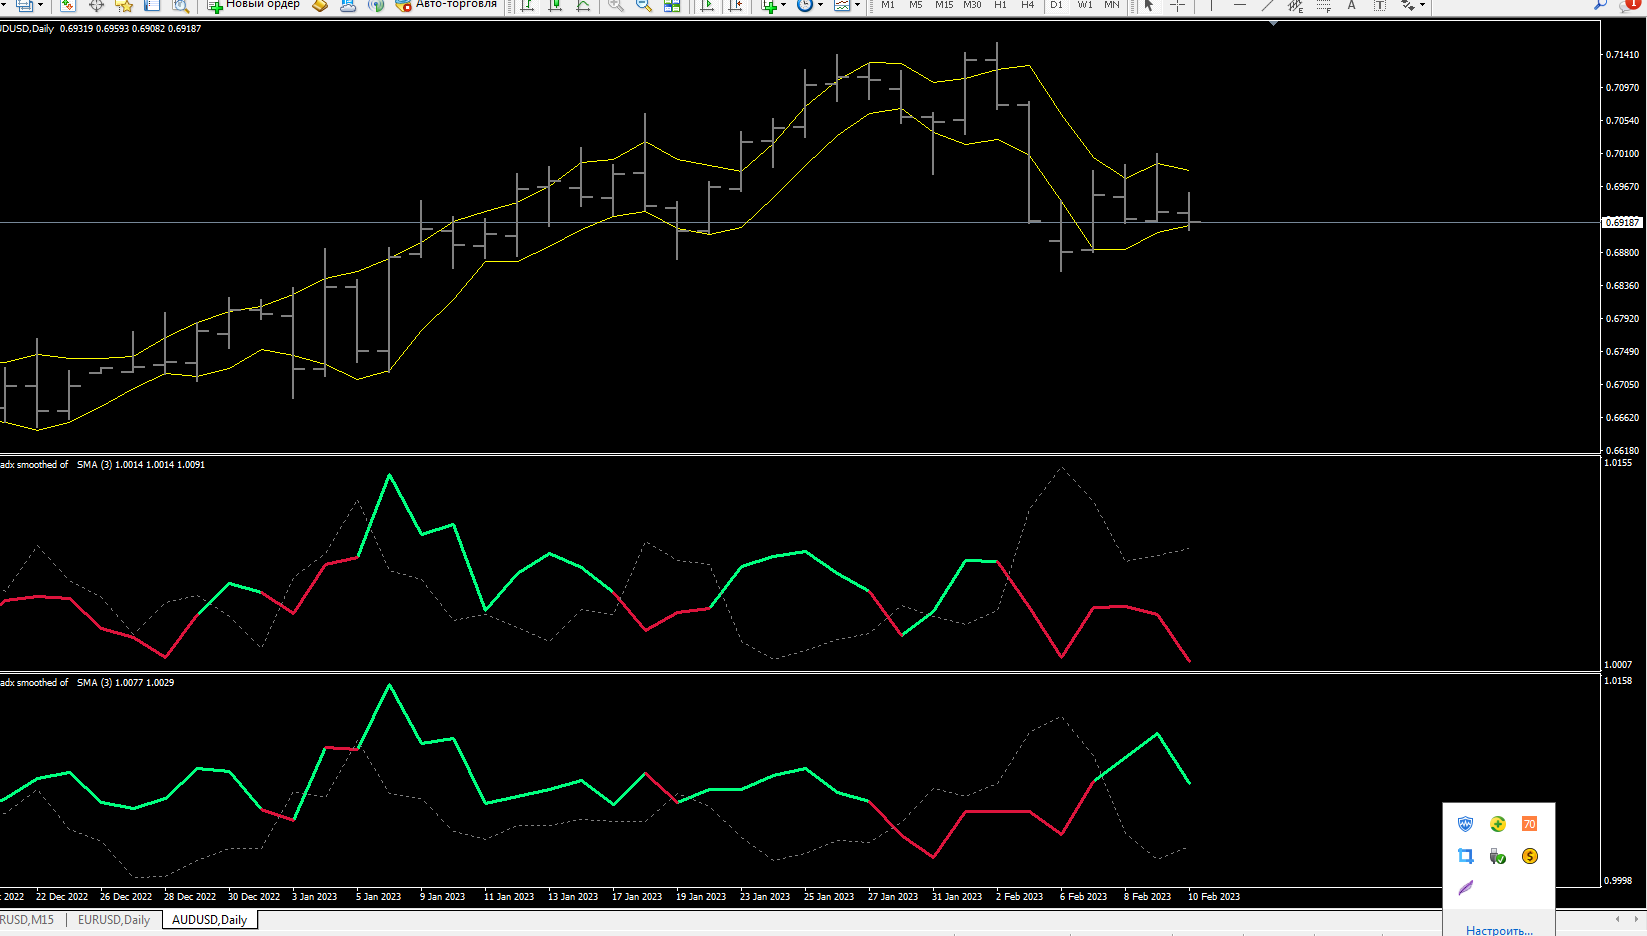Switch to the EURUSD,Daily chart tab
This screenshot has height=936, width=1647.
point(114,920)
